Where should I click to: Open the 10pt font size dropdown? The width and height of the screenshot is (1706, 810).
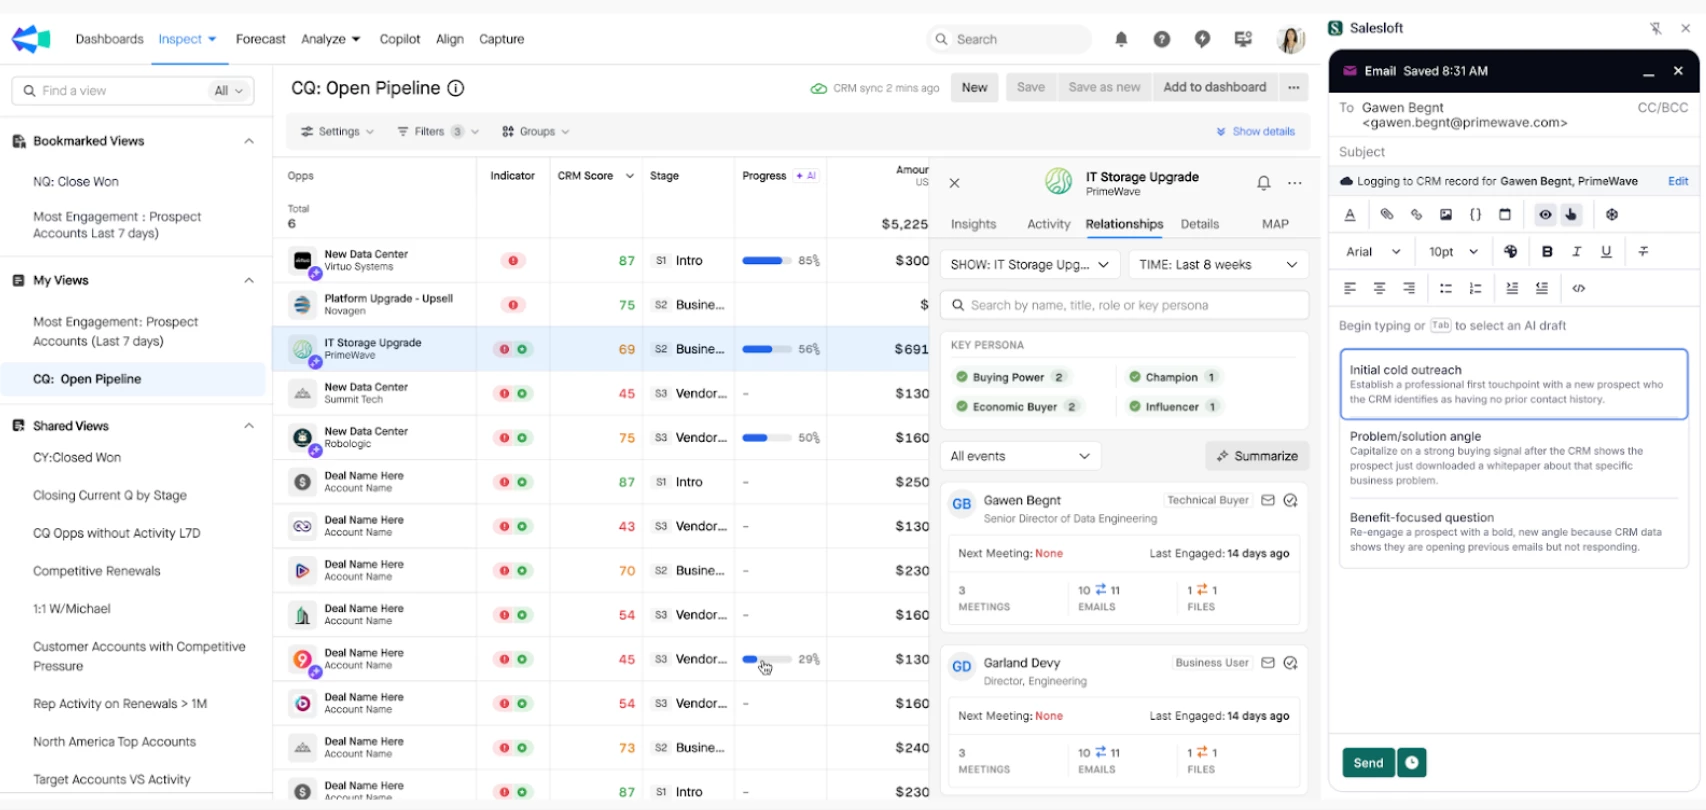point(1453,251)
